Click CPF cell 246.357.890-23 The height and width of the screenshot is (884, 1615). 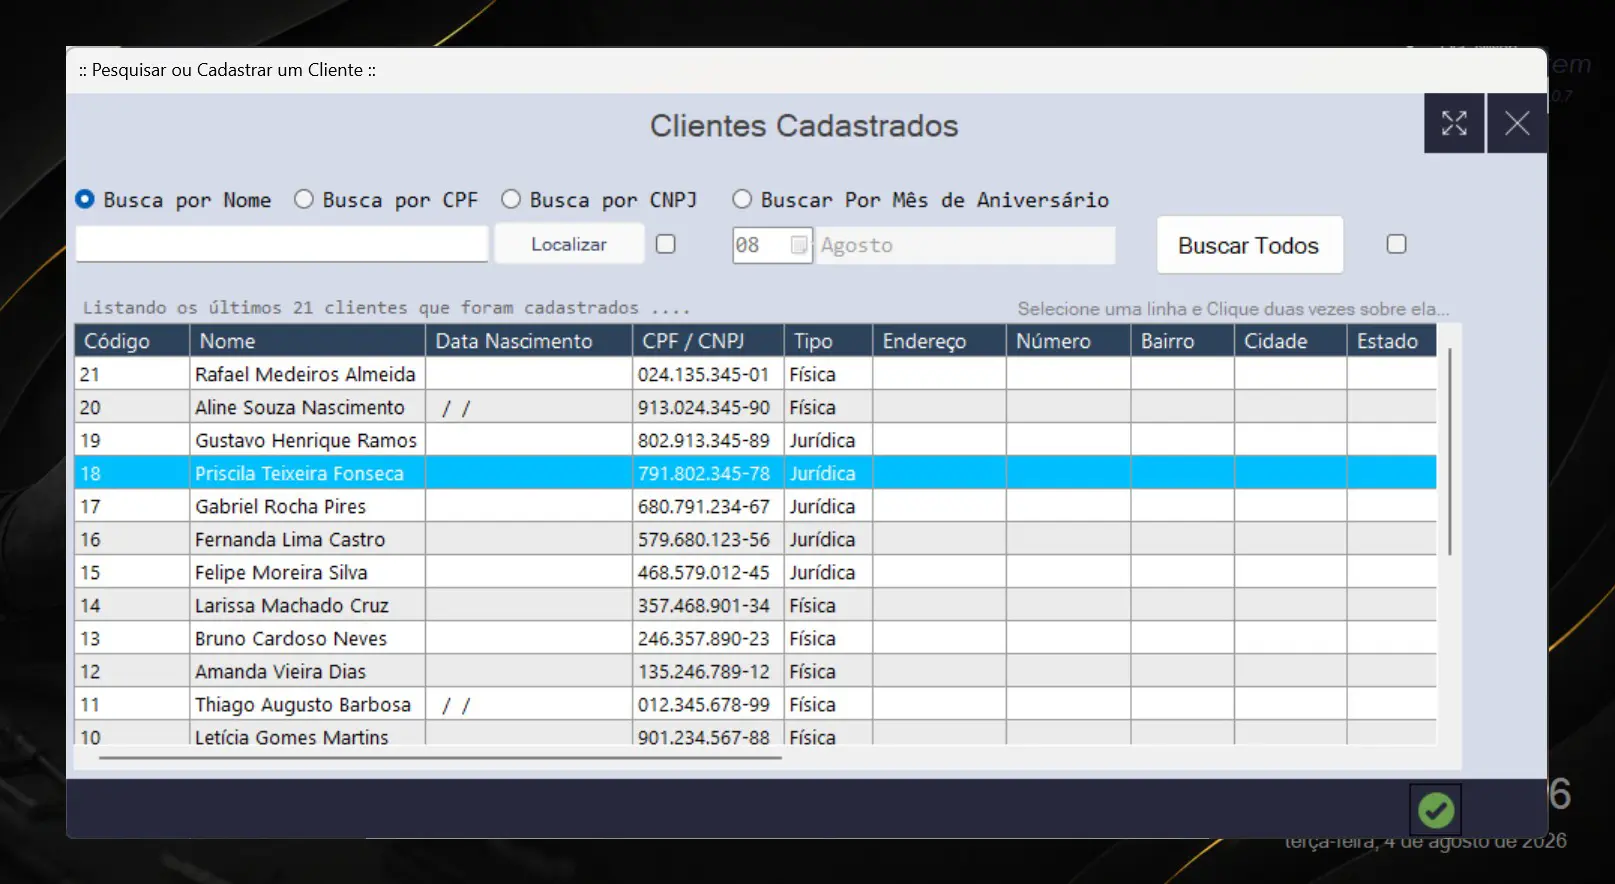(x=708, y=638)
